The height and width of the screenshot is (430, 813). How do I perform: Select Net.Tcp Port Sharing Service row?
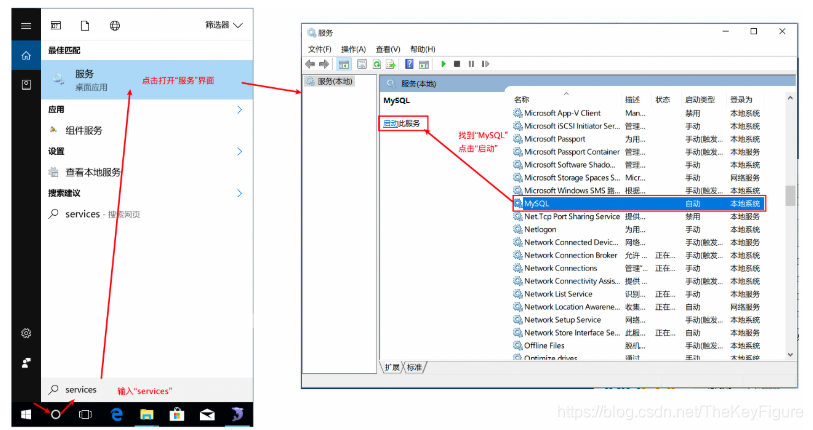click(639, 216)
